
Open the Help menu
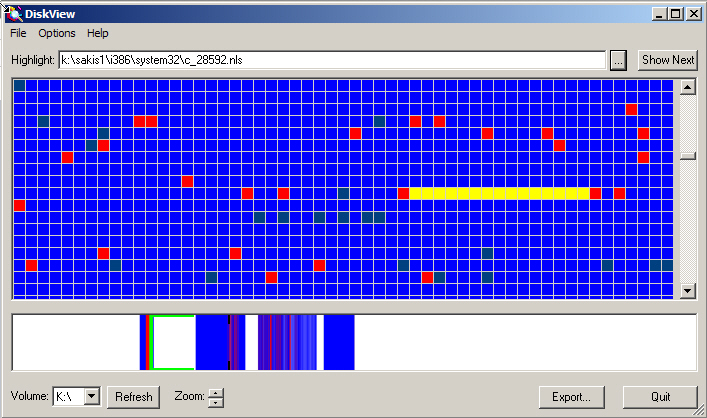pyautogui.click(x=97, y=33)
